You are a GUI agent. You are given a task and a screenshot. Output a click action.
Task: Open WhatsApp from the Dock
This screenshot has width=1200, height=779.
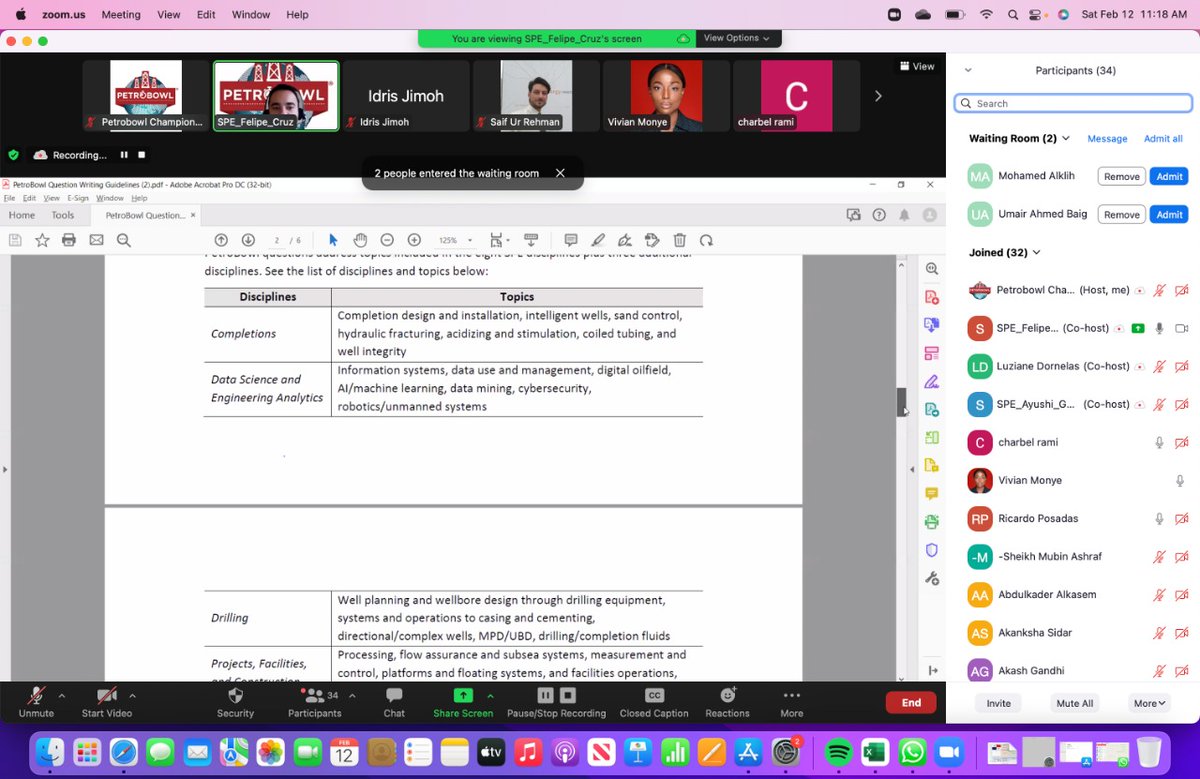click(911, 752)
